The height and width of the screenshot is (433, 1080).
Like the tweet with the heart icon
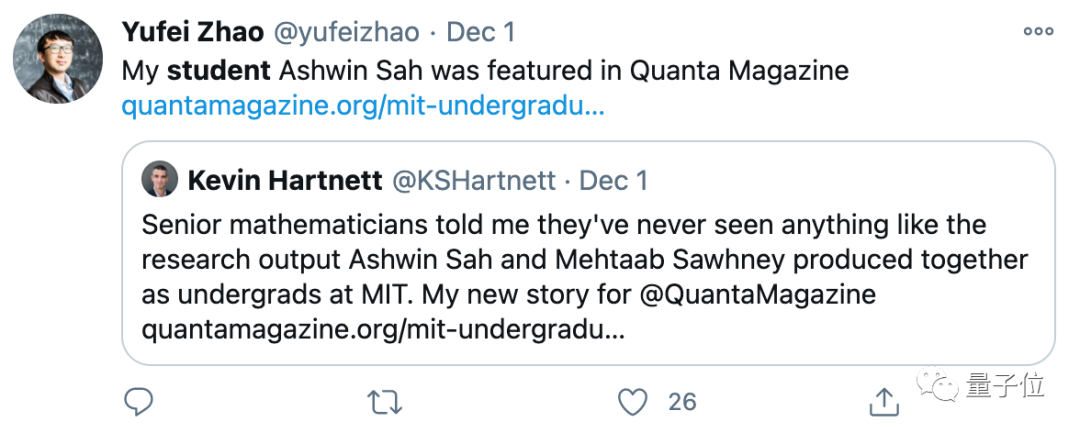pyautogui.click(x=632, y=402)
